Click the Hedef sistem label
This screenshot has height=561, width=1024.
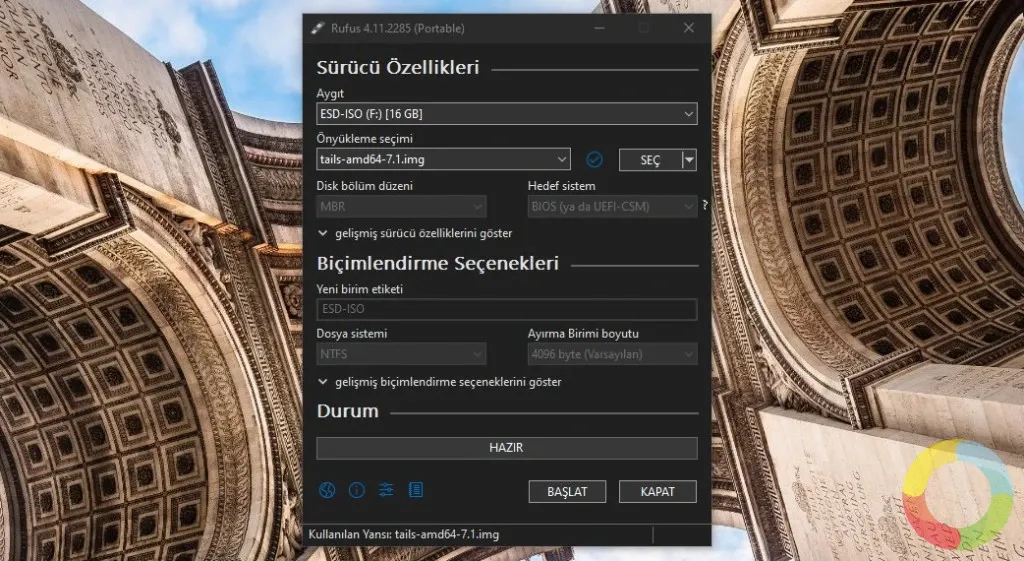[x=562, y=185]
